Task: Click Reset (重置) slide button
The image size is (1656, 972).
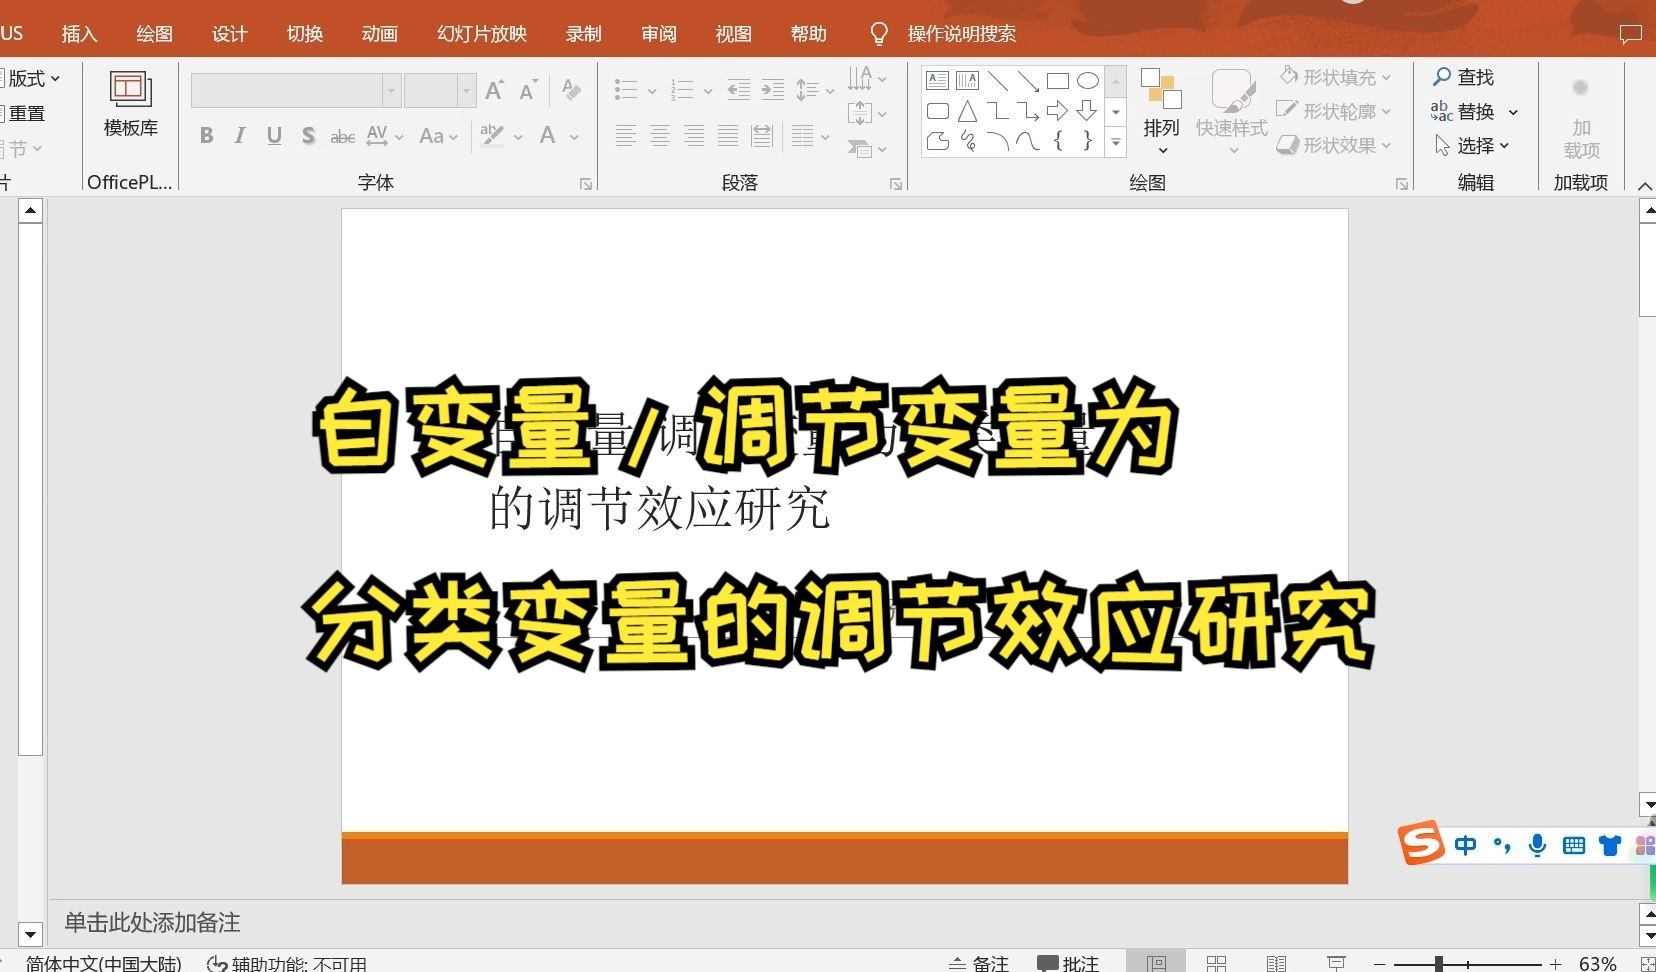Action: (24, 113)
